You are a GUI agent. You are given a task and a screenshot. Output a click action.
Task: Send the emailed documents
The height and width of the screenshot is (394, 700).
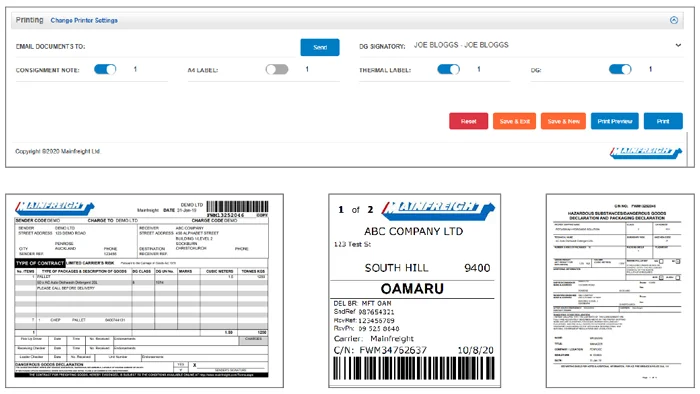point(320,47)
